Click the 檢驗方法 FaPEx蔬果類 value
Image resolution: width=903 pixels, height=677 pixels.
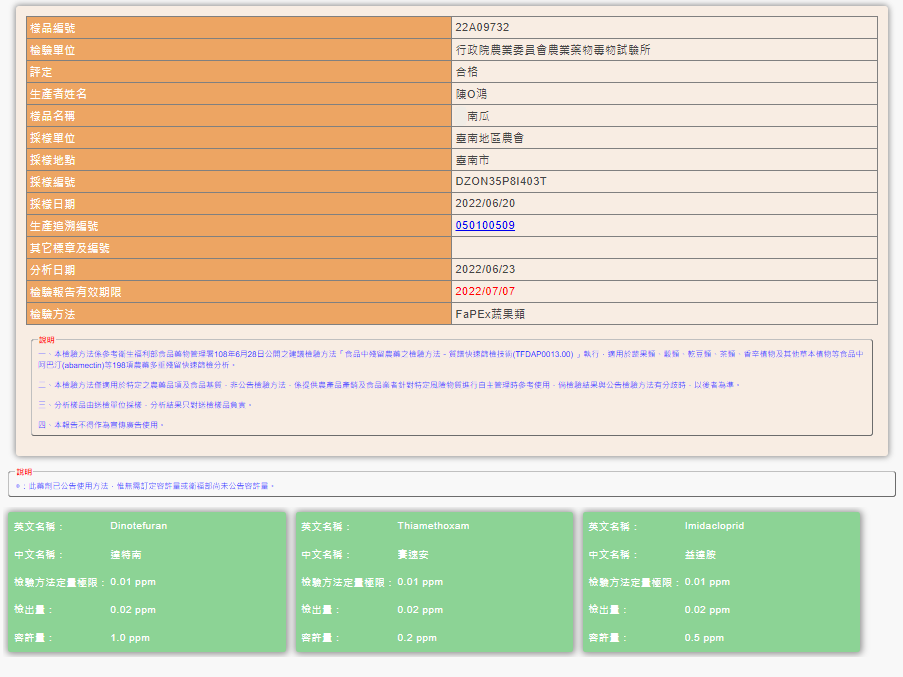point(490,314)
